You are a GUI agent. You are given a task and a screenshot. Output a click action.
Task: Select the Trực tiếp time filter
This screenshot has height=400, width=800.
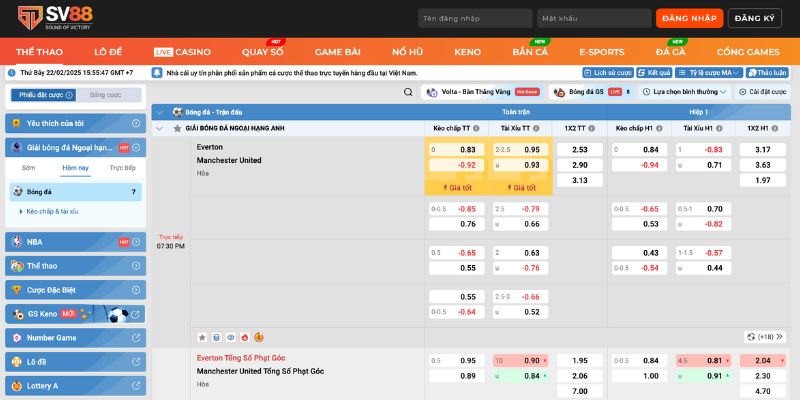(122, 168)
